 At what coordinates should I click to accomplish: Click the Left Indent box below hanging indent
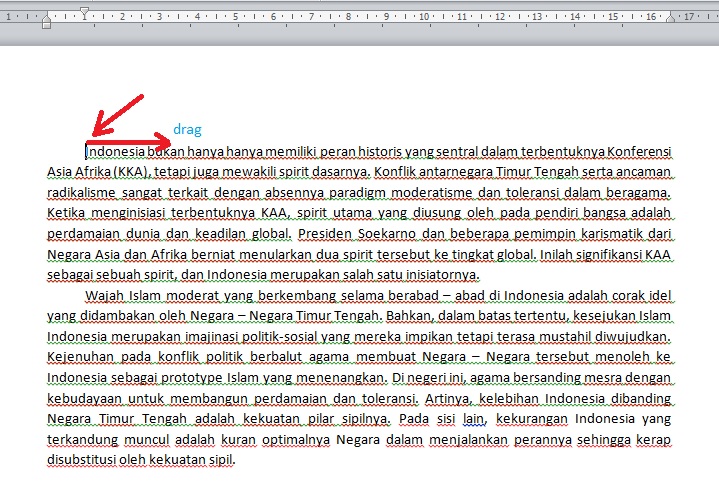click(x=46, y=25)
